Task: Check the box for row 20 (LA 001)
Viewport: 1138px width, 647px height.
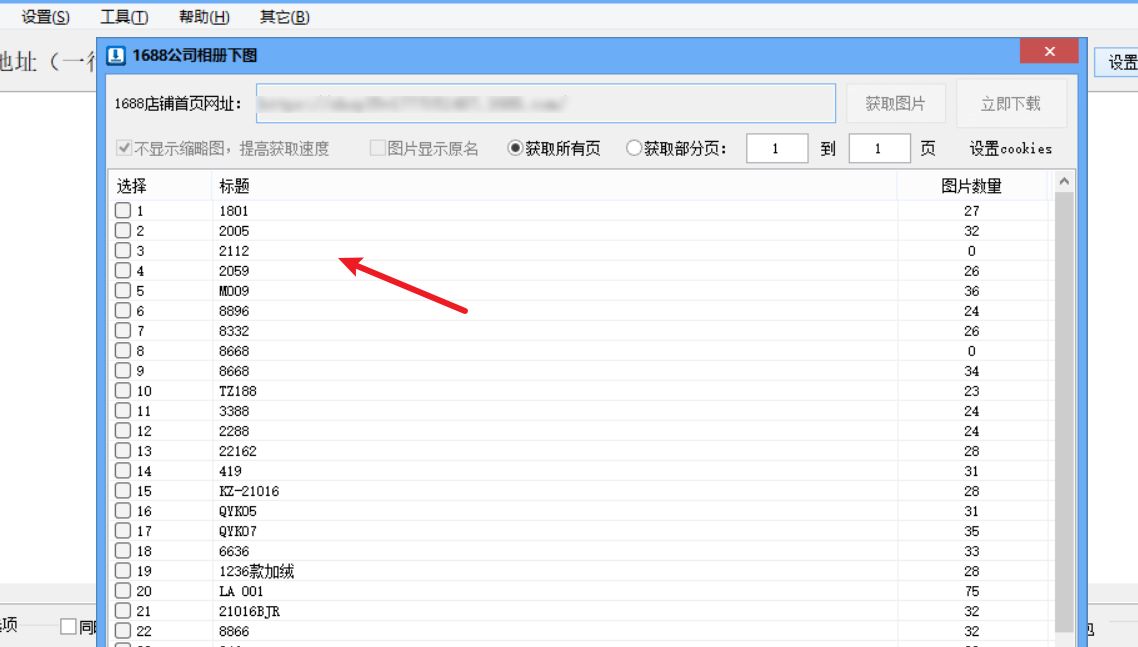Action: (123, 591)
